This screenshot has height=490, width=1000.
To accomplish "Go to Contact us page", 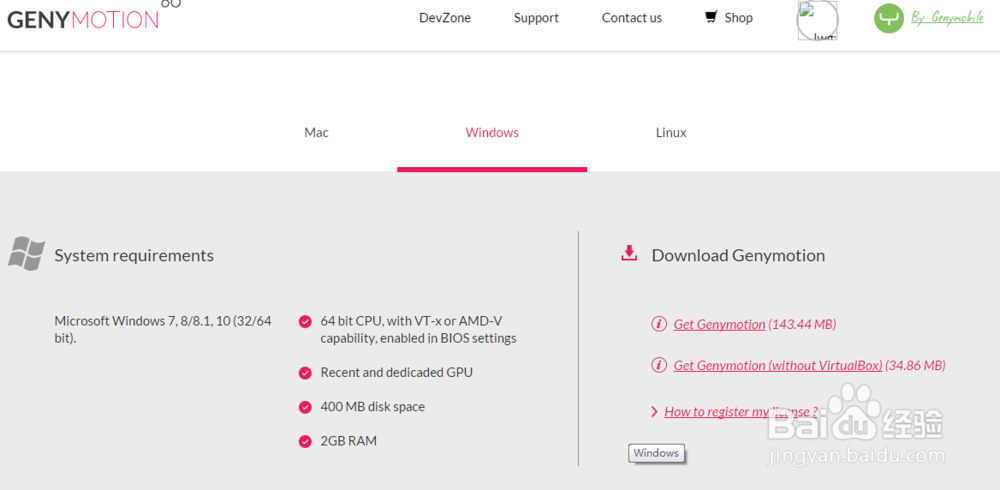I will pyautogui.click(x=632, y=18).
